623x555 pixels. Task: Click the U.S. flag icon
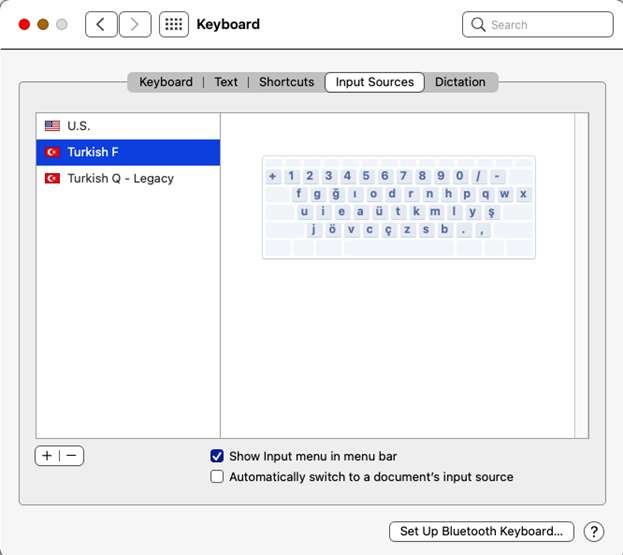52,126
